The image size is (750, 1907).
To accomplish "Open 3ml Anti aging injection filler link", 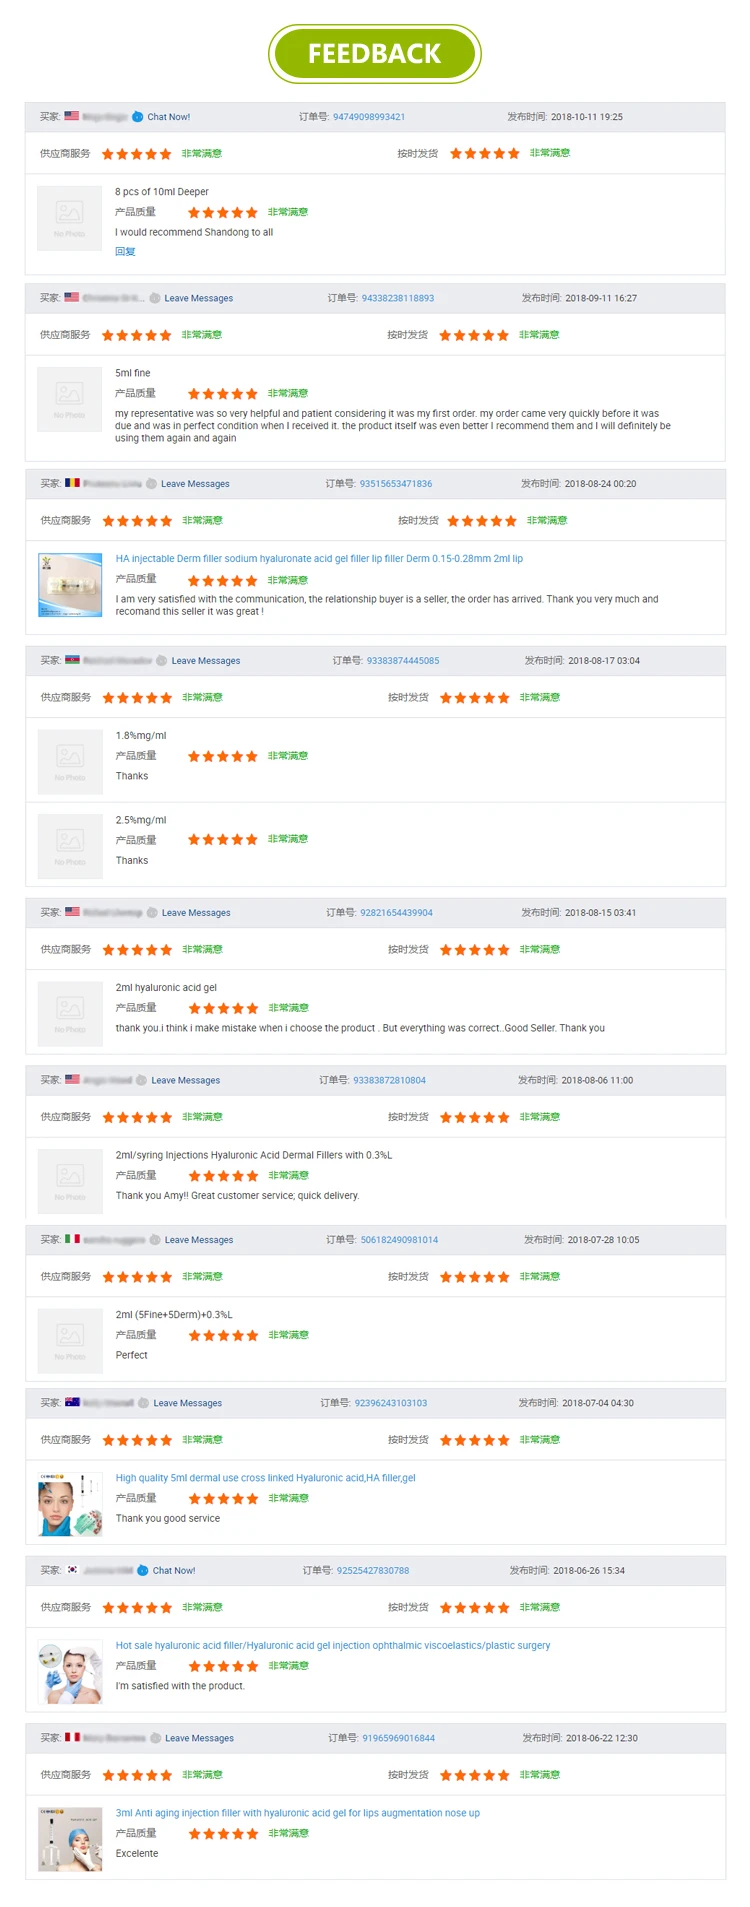I will click(x=298, y=1813).
